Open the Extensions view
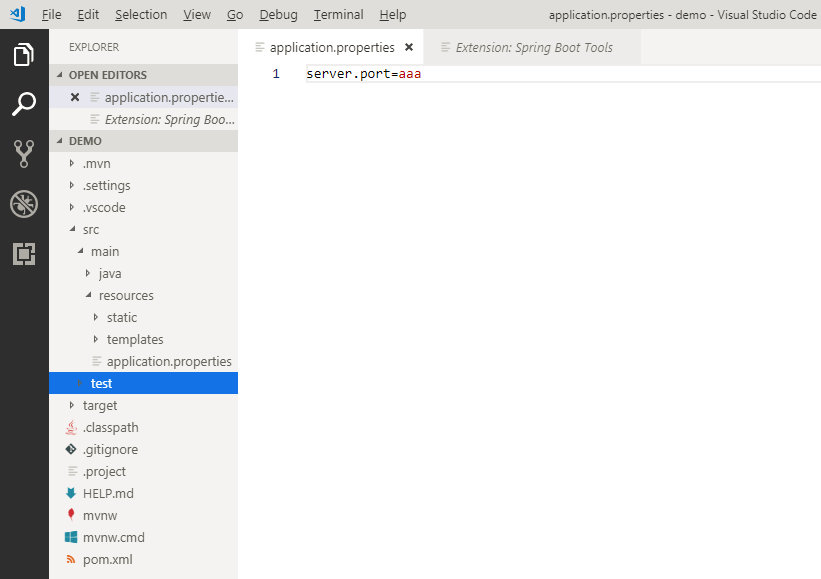This screenshot has width=821, height=579. [x=23, y=254]
